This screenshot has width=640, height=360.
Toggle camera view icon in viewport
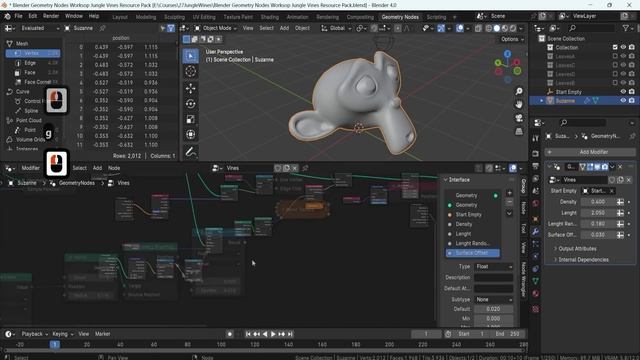point(519,118)
